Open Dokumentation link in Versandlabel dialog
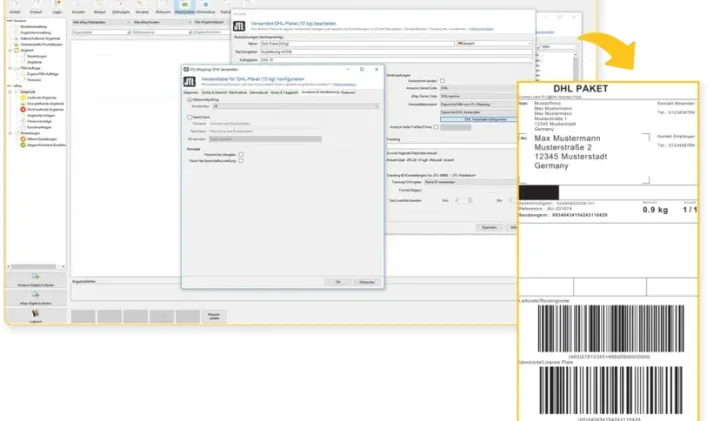 344,85
